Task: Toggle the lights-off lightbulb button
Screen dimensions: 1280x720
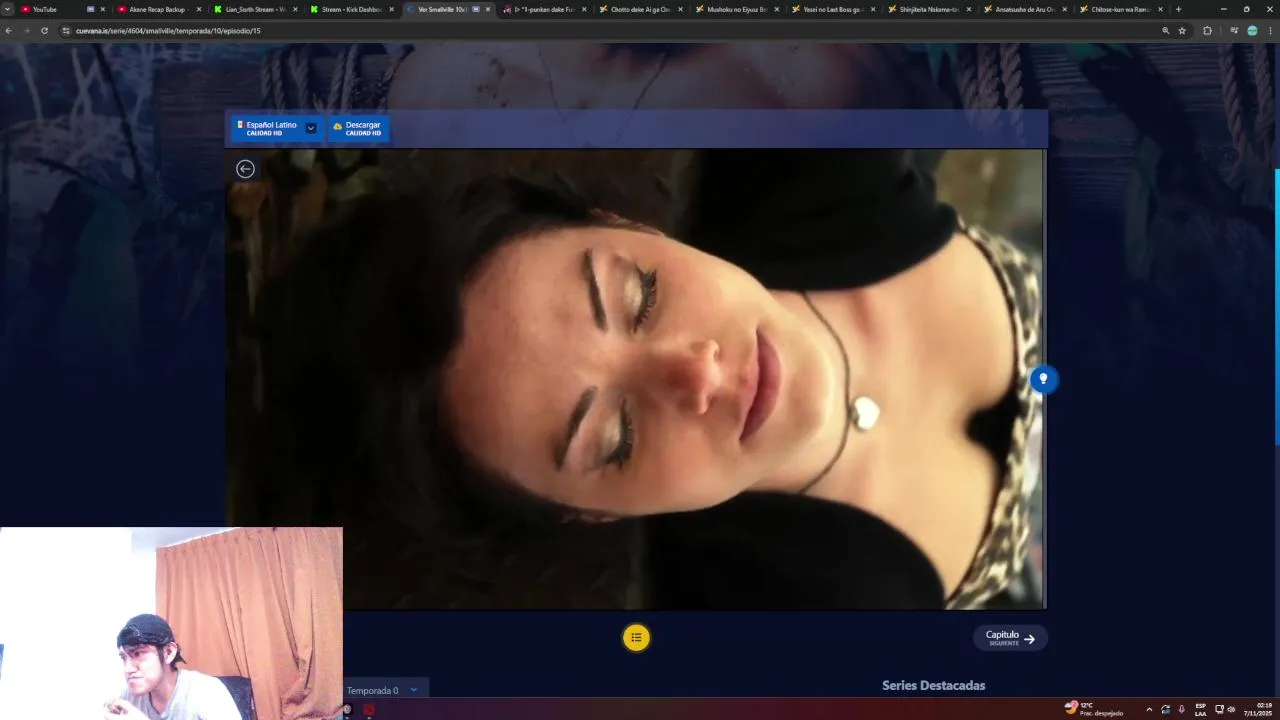Action: (x=1043, y=379)
